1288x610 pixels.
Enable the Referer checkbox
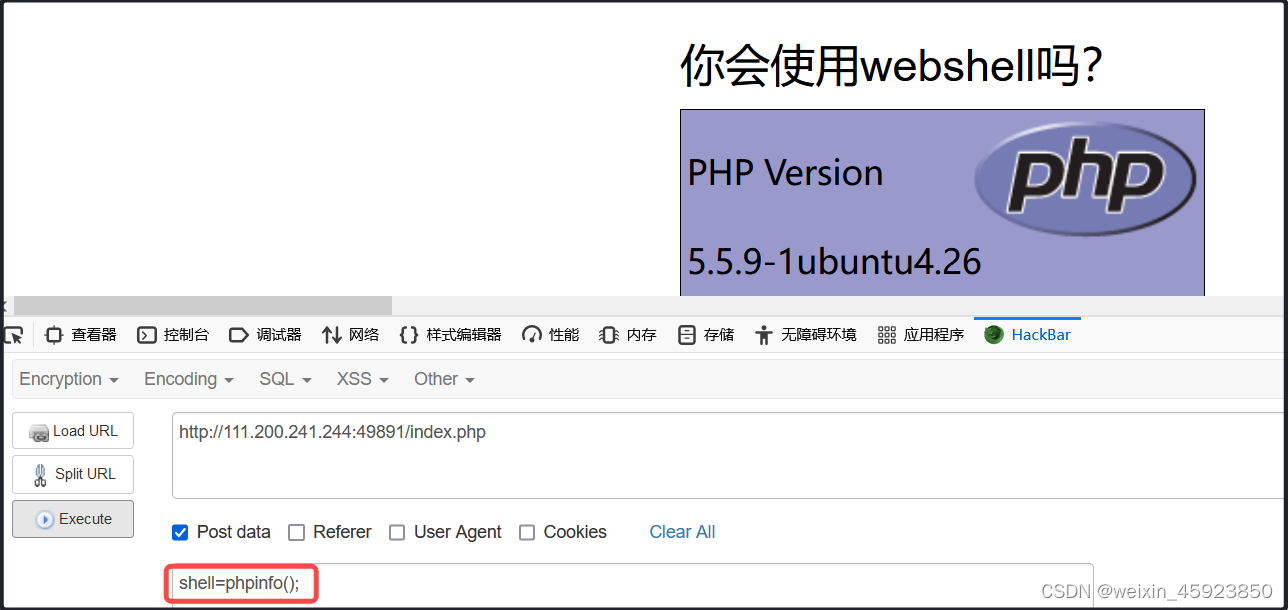(296, 532)
